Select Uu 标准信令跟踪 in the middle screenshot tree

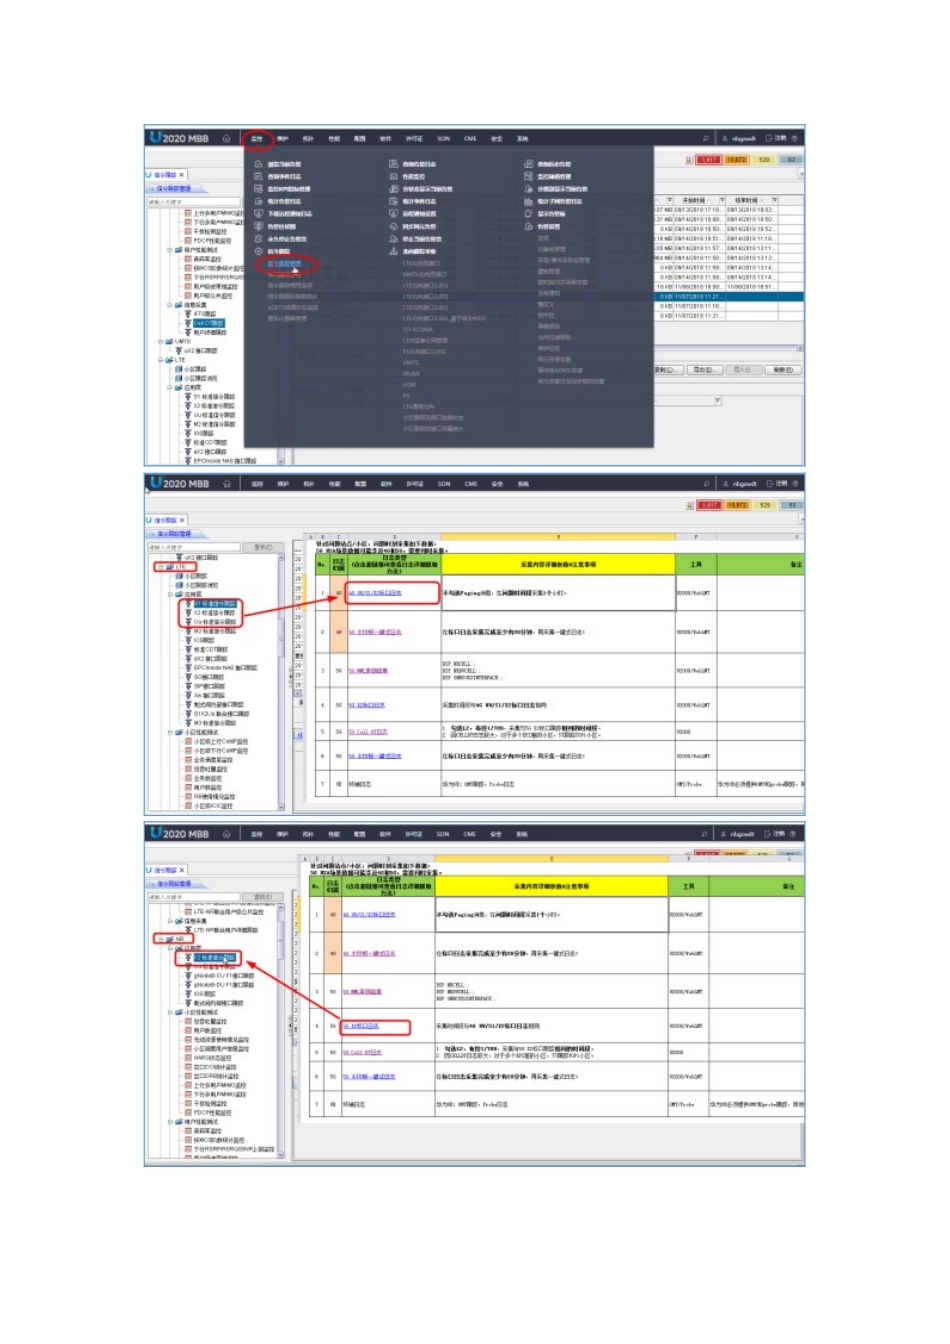click(x=214, y=622)
